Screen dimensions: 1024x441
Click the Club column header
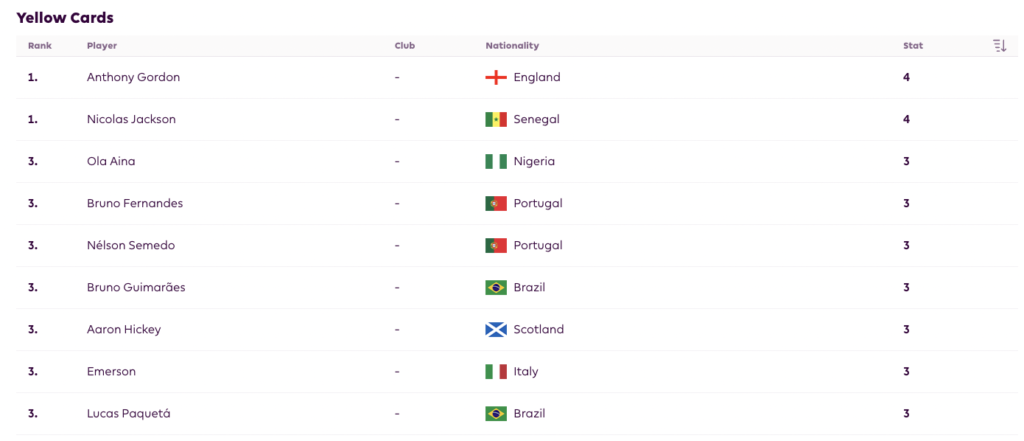(405, 46)
